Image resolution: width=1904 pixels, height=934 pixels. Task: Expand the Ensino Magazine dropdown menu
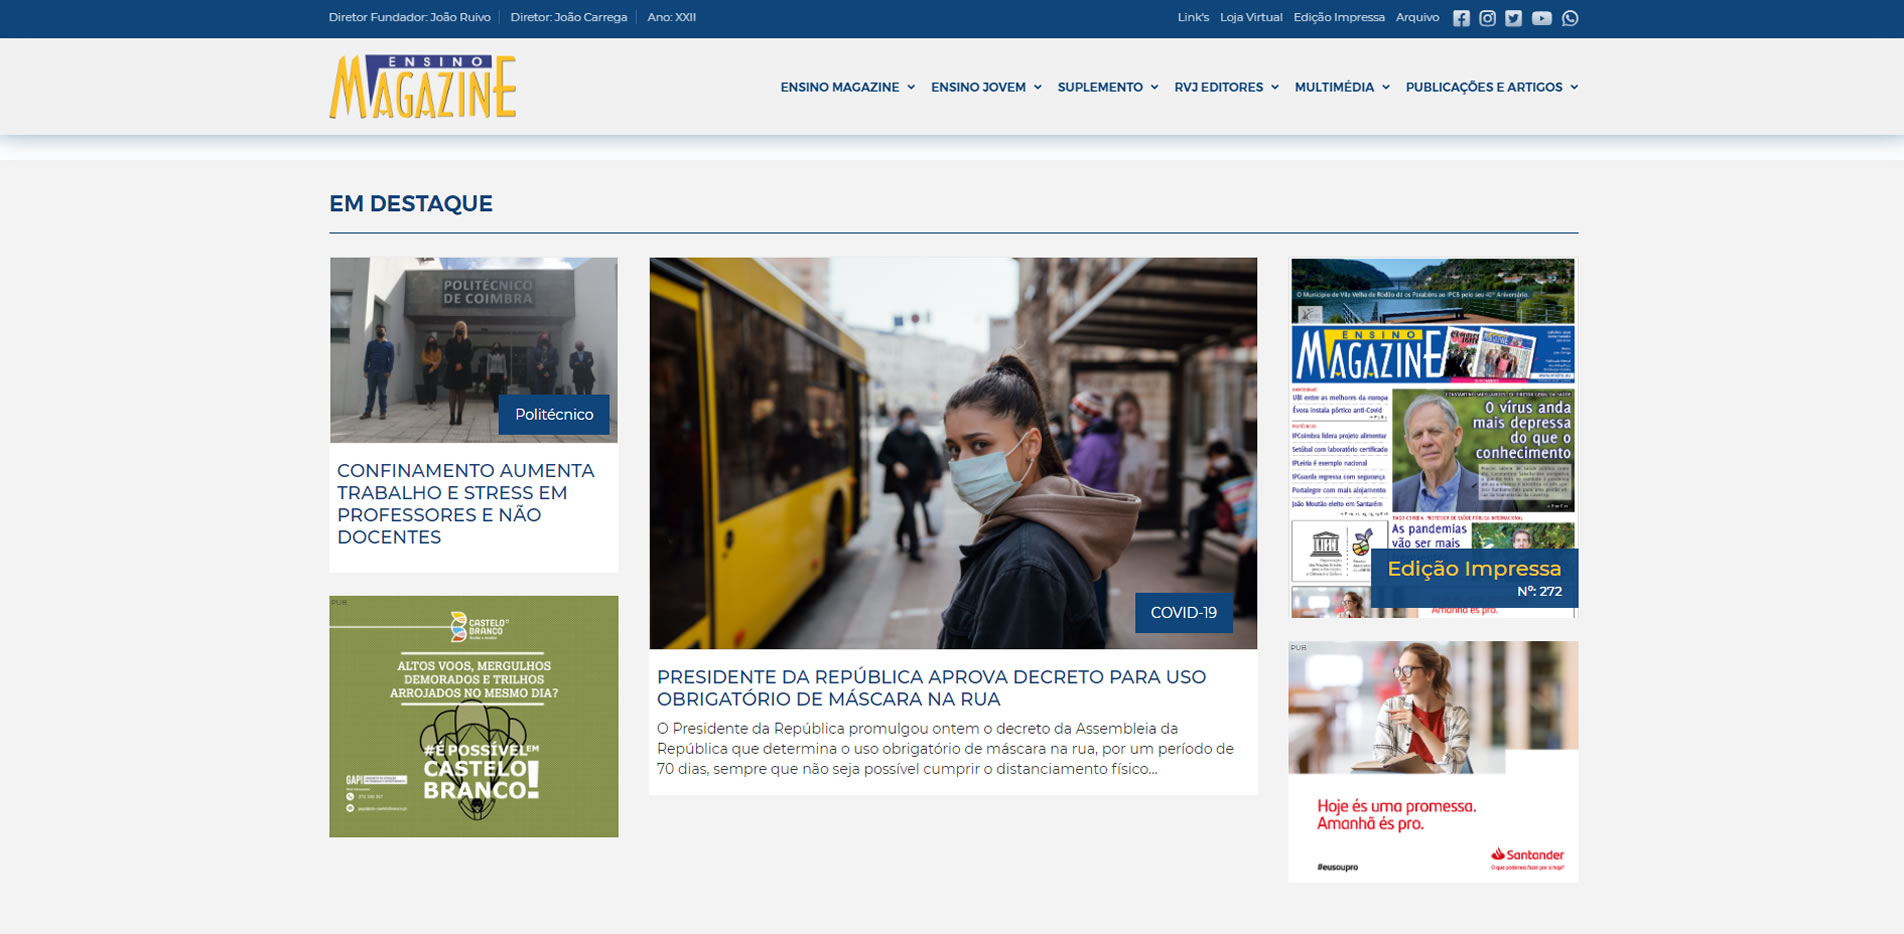[847, 87]
